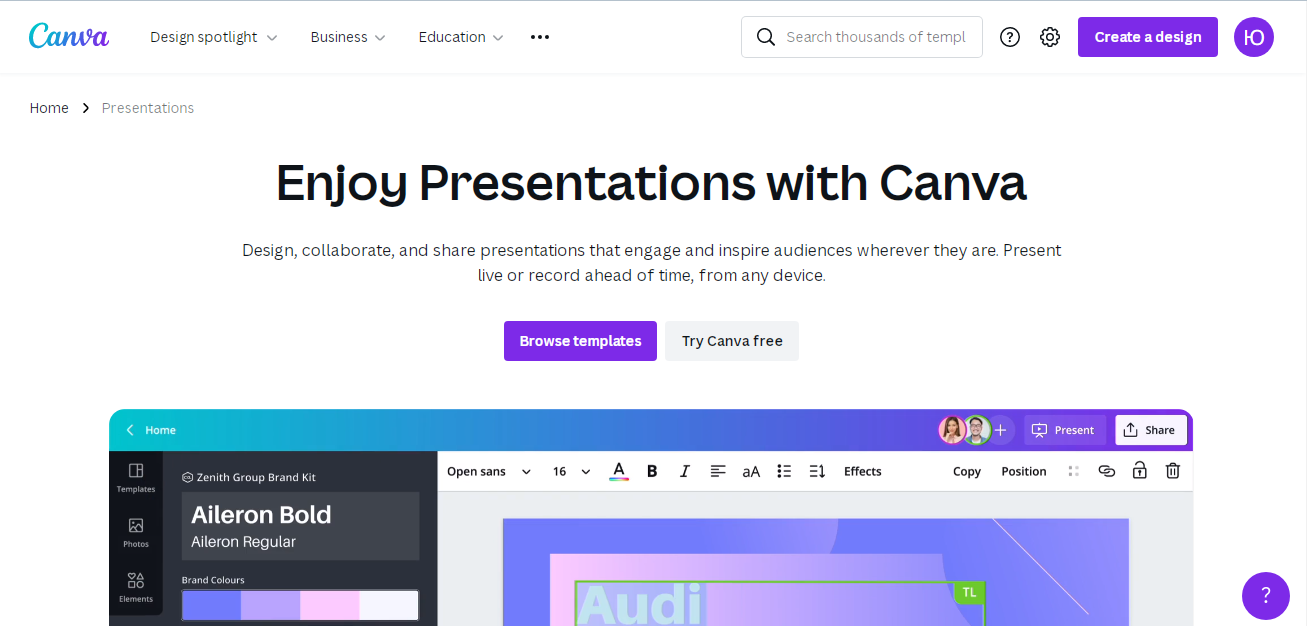The height and width of the screenshot is (626, 1307).
Task: Click Browse templates button
Action: 580,341
